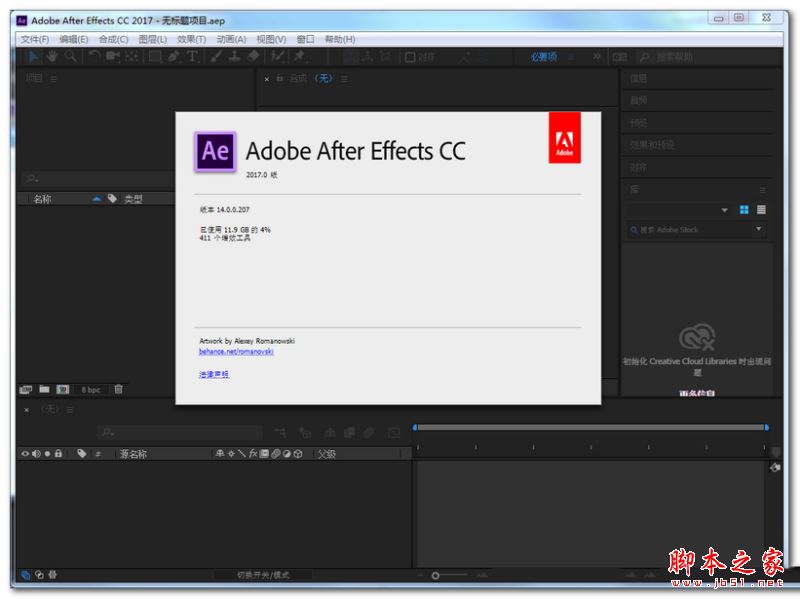
Task: Click the Adobe logo in About dialog
Action: 564,138
